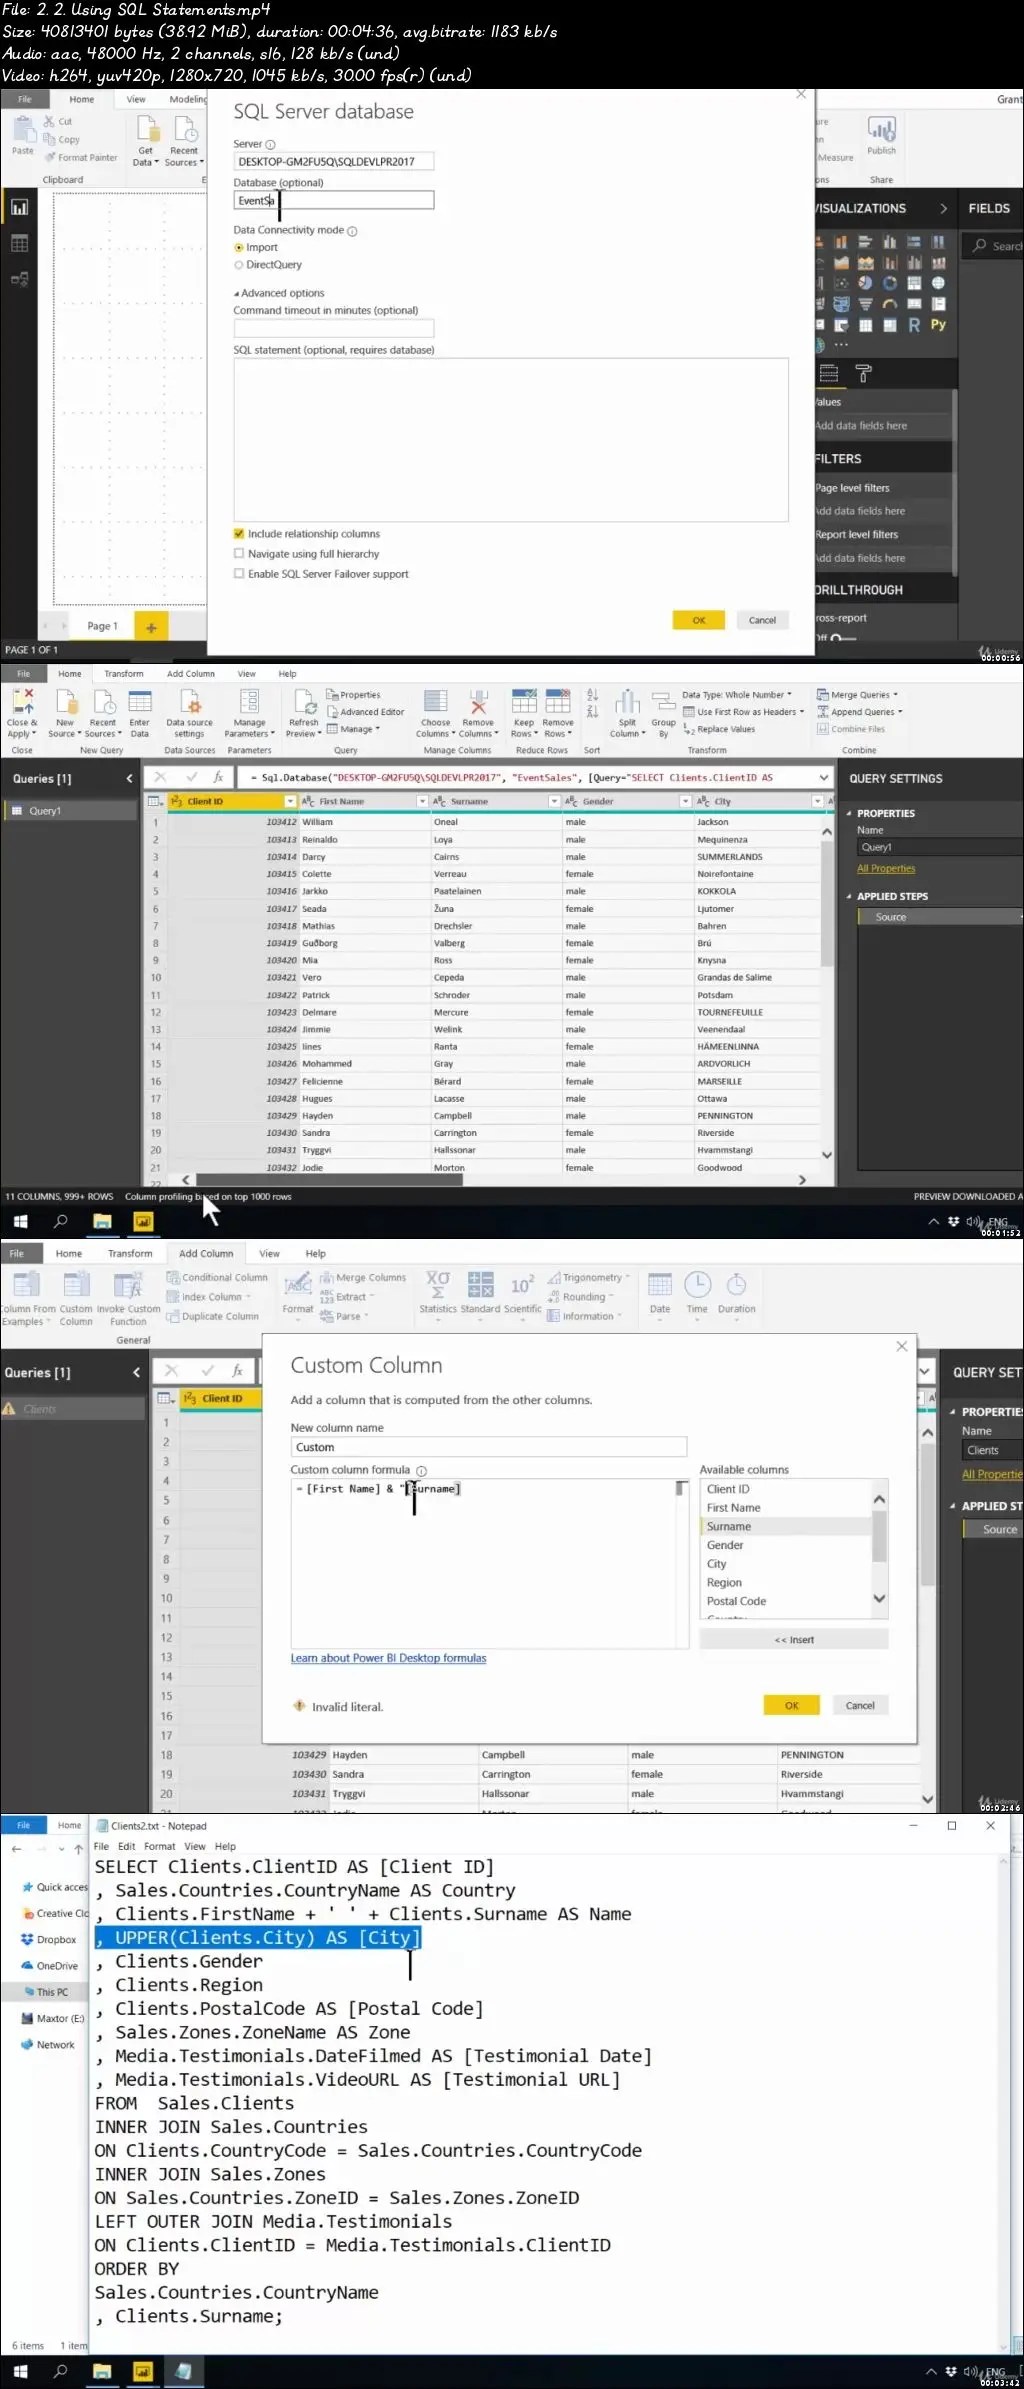Click the Server name input field
The width and height of the screenshot is (1024, 2389).
334,161
